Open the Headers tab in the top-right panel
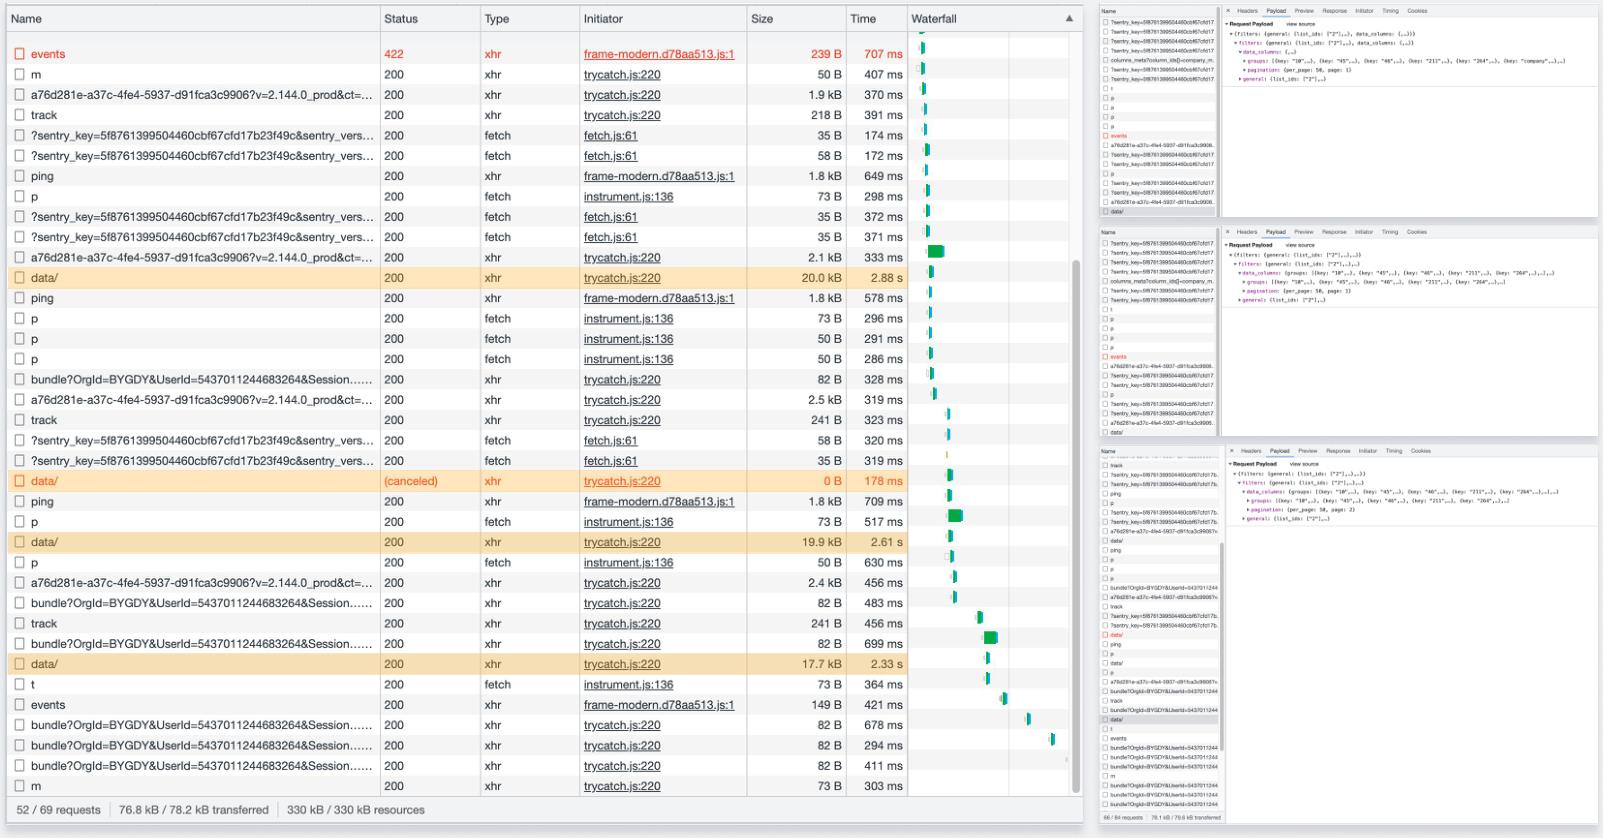The height and width of the screenshot is (838, 1603). [x=1247, y=11]
